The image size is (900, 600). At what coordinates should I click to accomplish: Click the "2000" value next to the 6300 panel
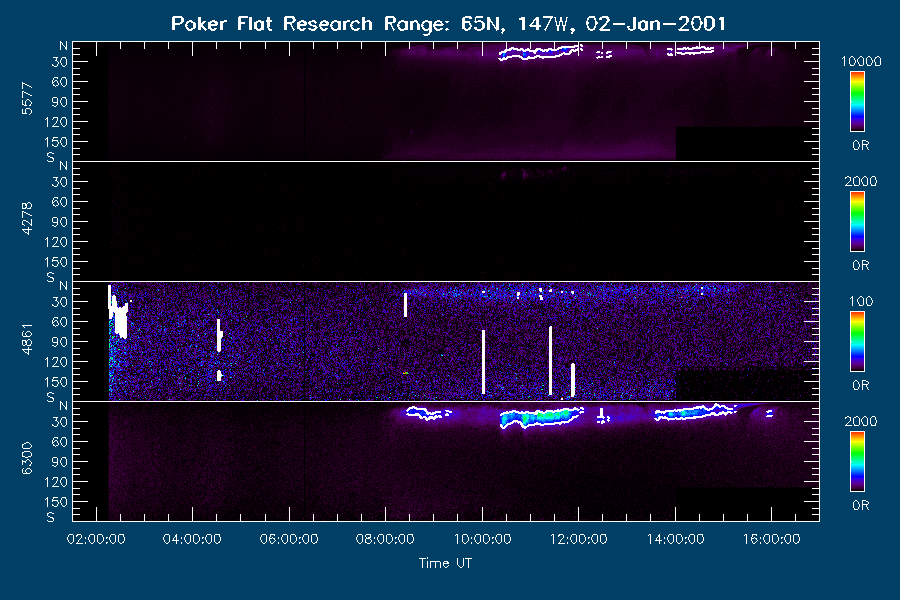[861, 422]
